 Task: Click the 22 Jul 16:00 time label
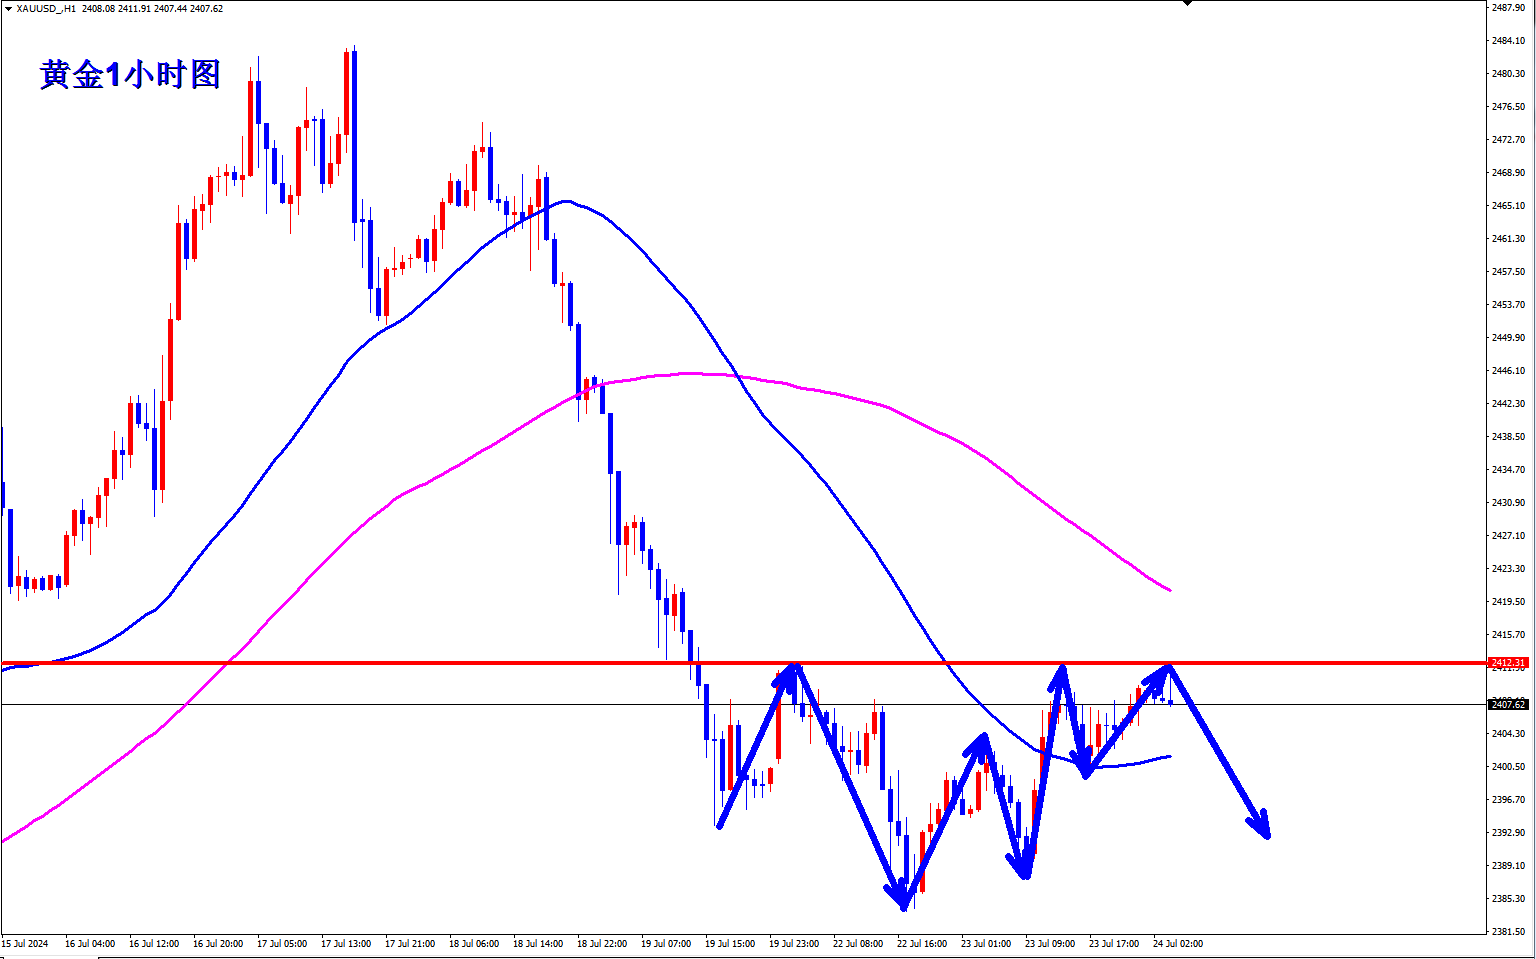click(922, 944)
